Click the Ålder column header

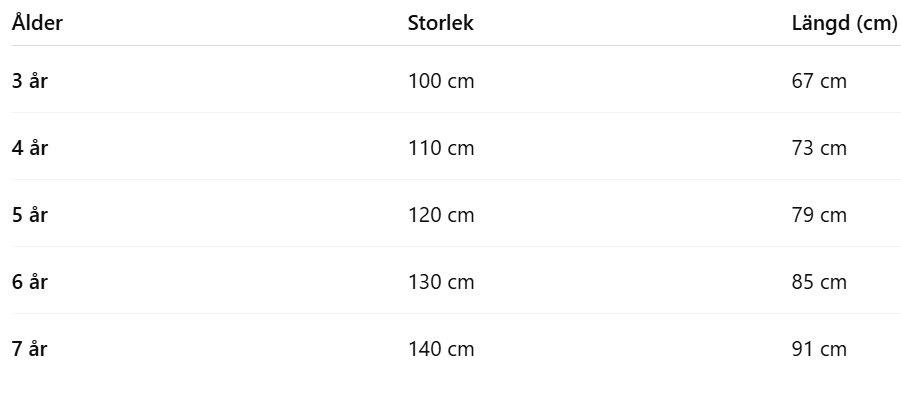37,24
